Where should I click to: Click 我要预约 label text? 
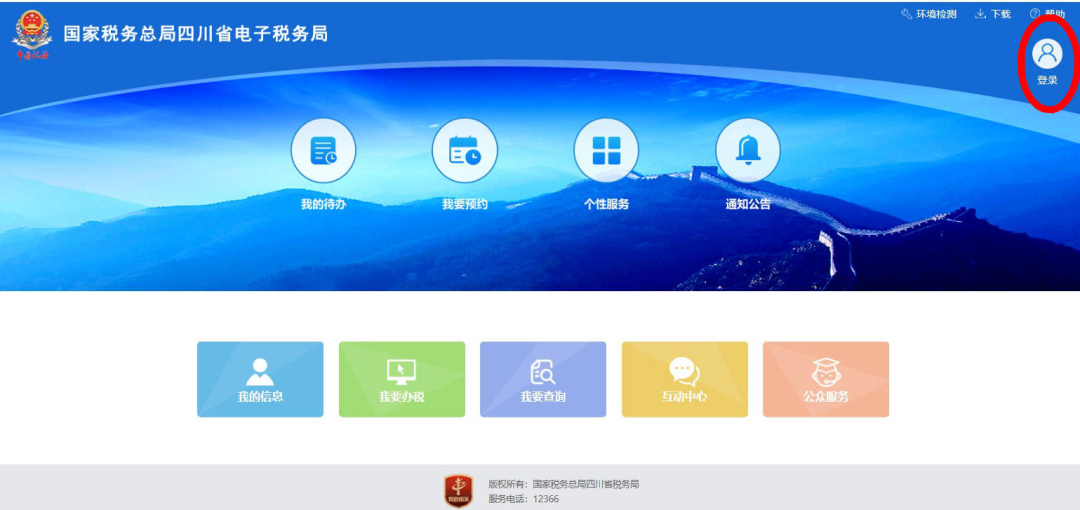[x=465, y=205]
